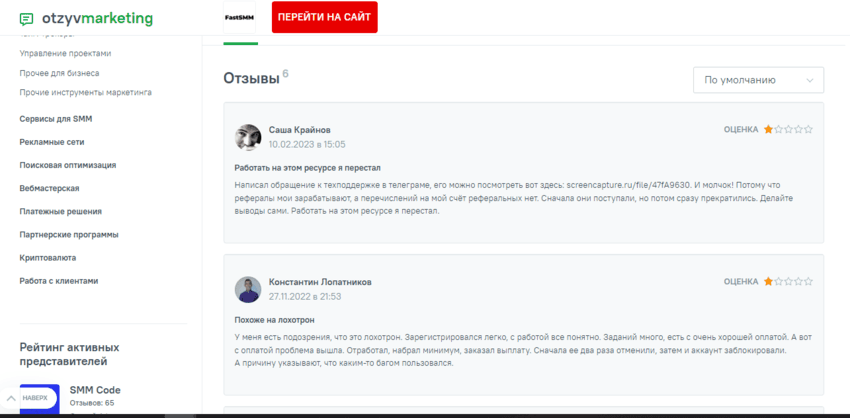Screen dimensions: 850x418
Task: Select Сервисы для SMM in sidebar
Action: tap(56, 119)
